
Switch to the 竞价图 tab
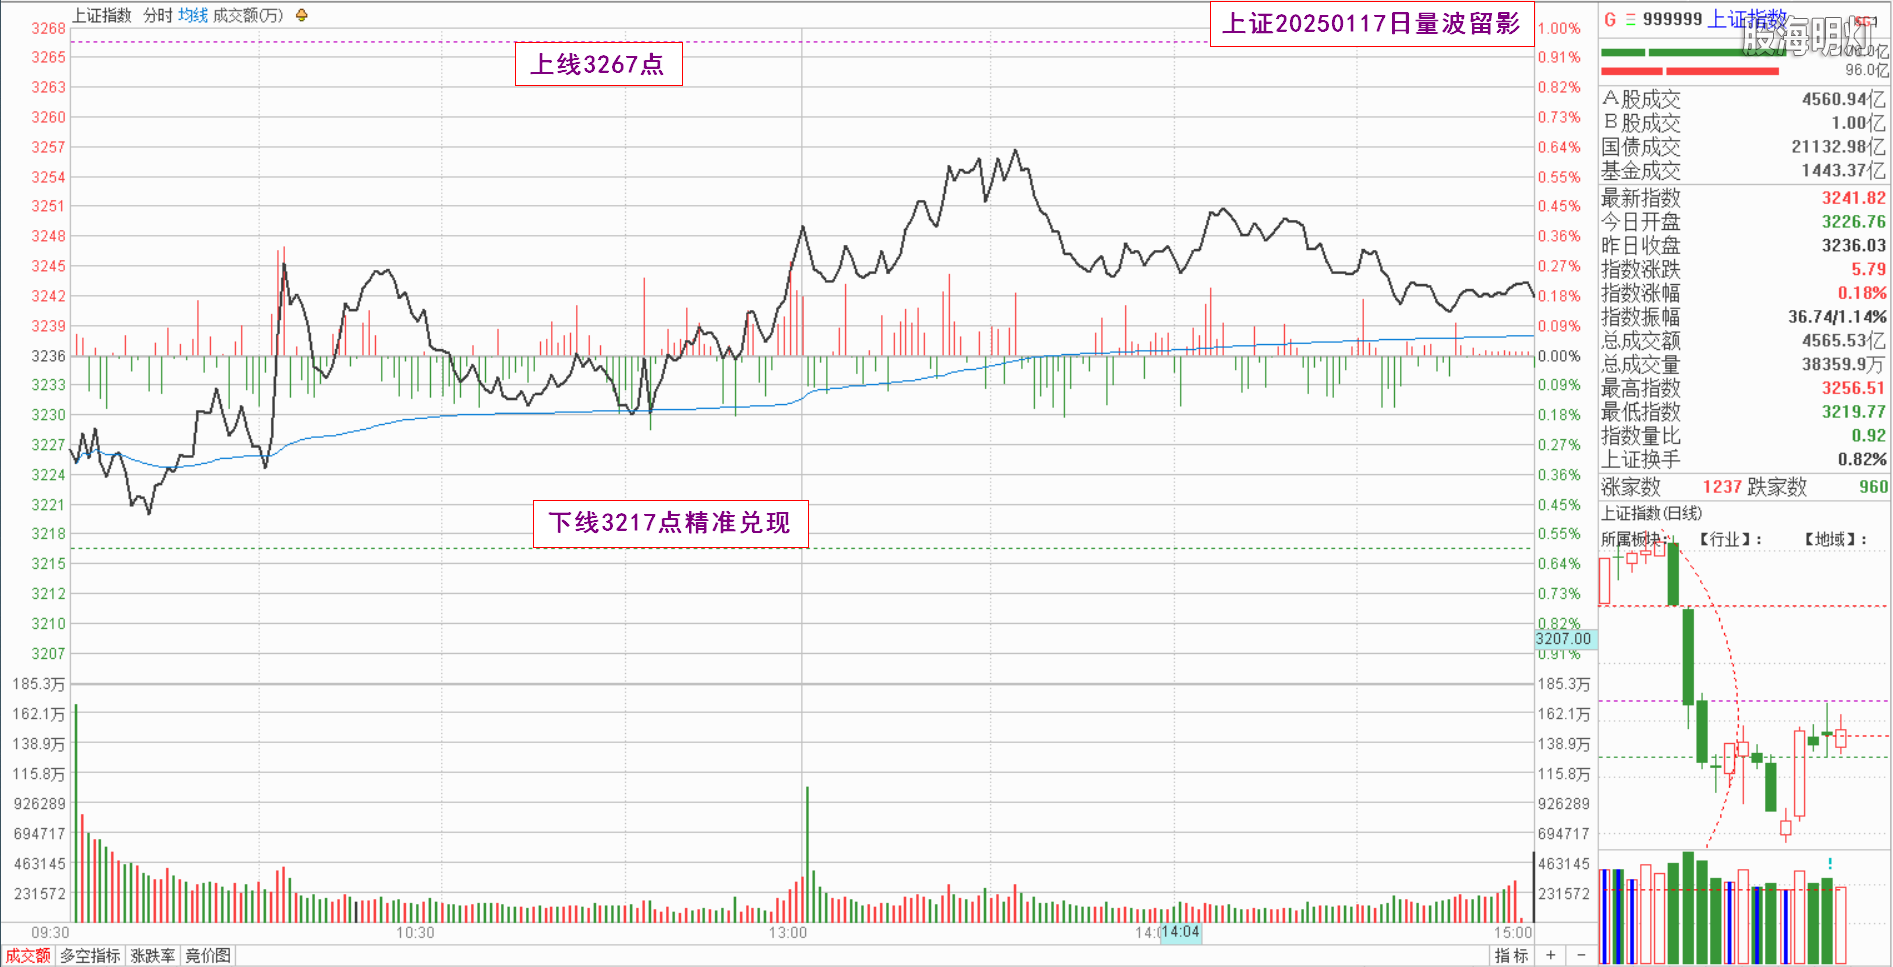[208, 956]
